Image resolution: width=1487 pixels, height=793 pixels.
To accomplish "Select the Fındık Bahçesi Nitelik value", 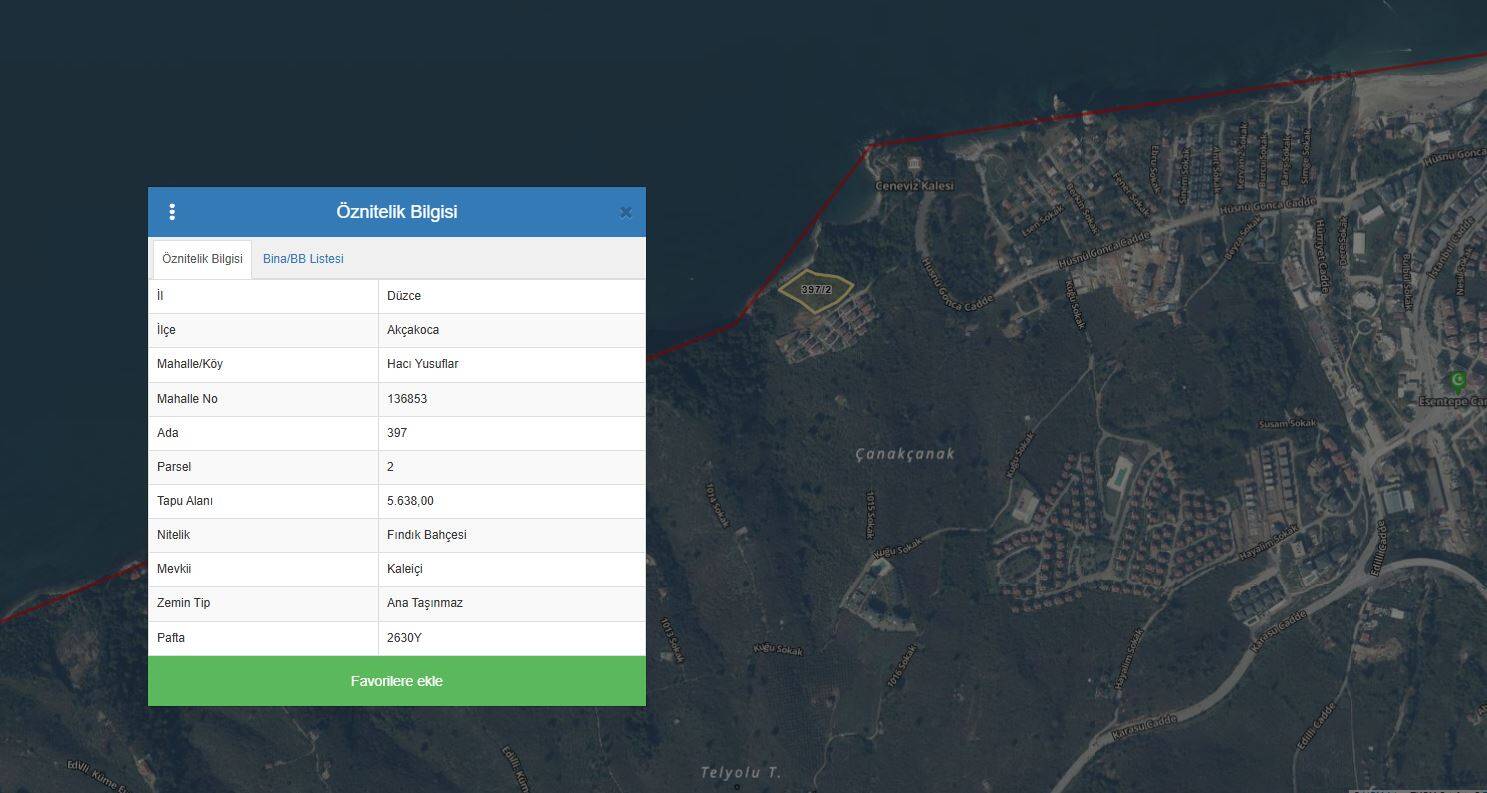I will coord(426,535).
